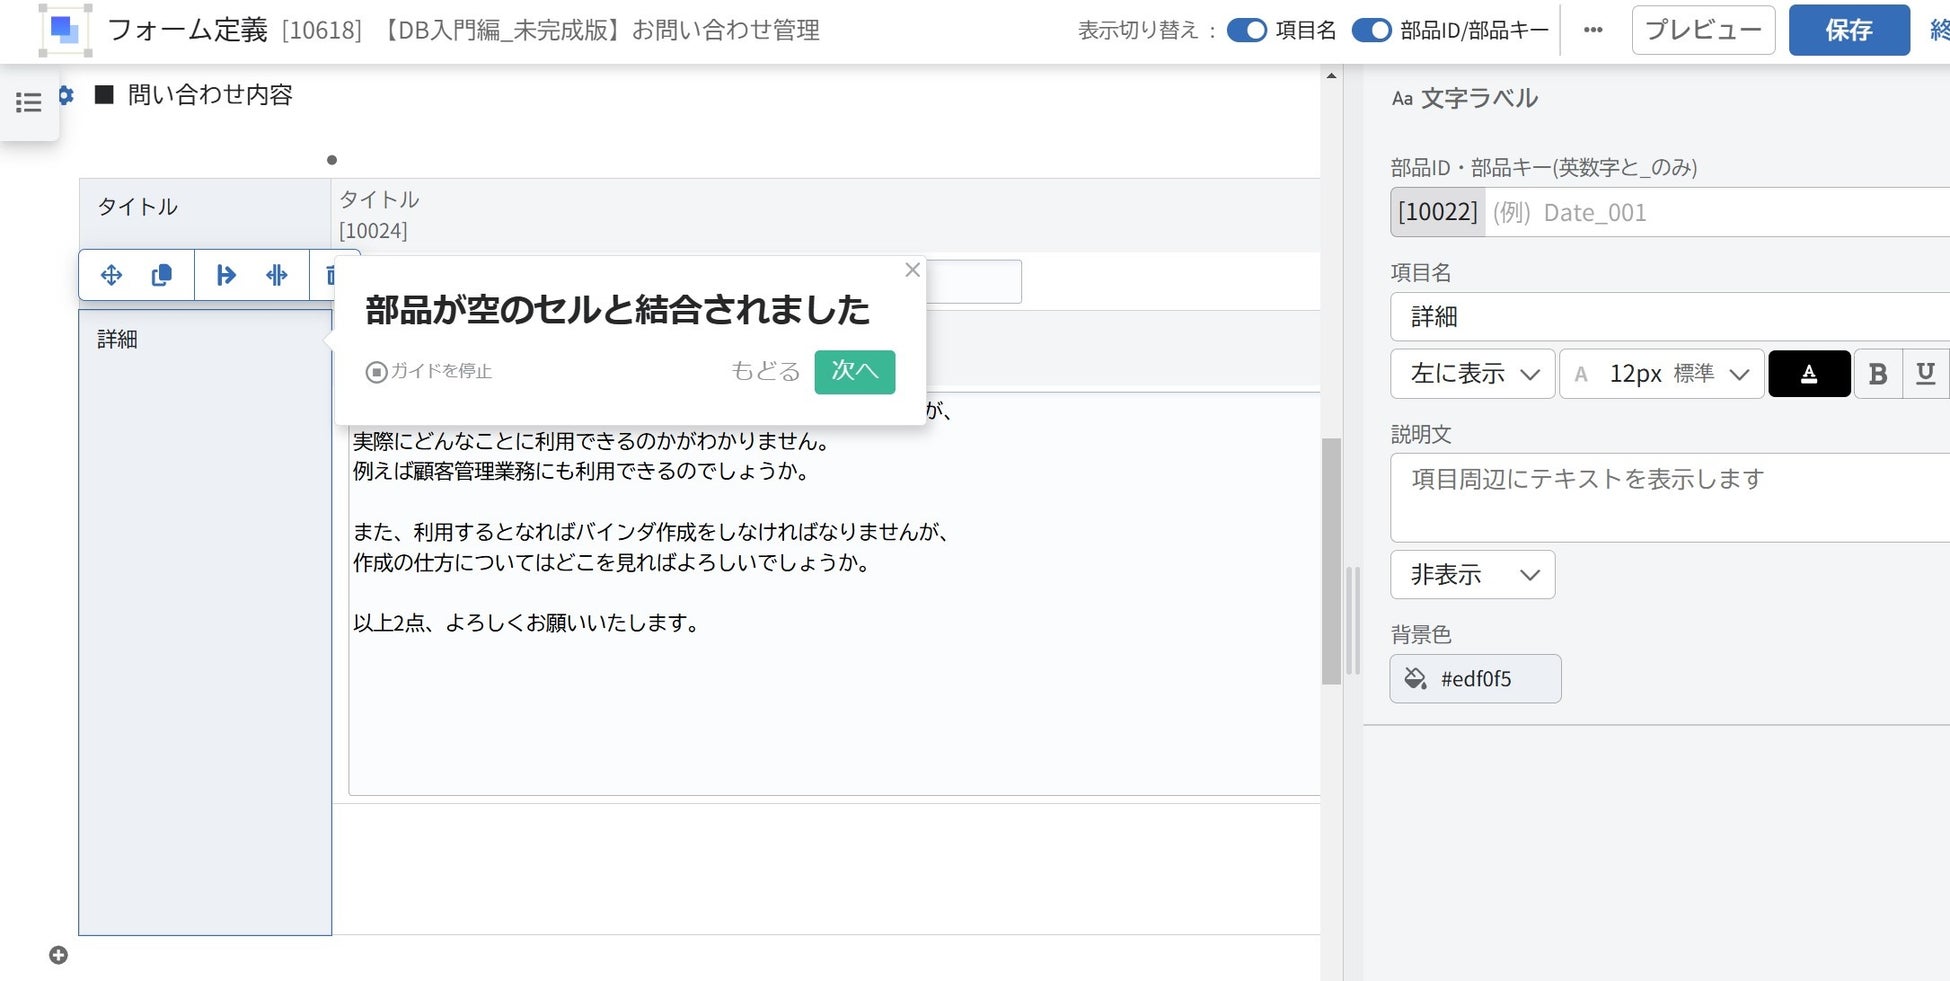Select the 詳細 label cell
The image size is (1950, 981).
(205, 622)
